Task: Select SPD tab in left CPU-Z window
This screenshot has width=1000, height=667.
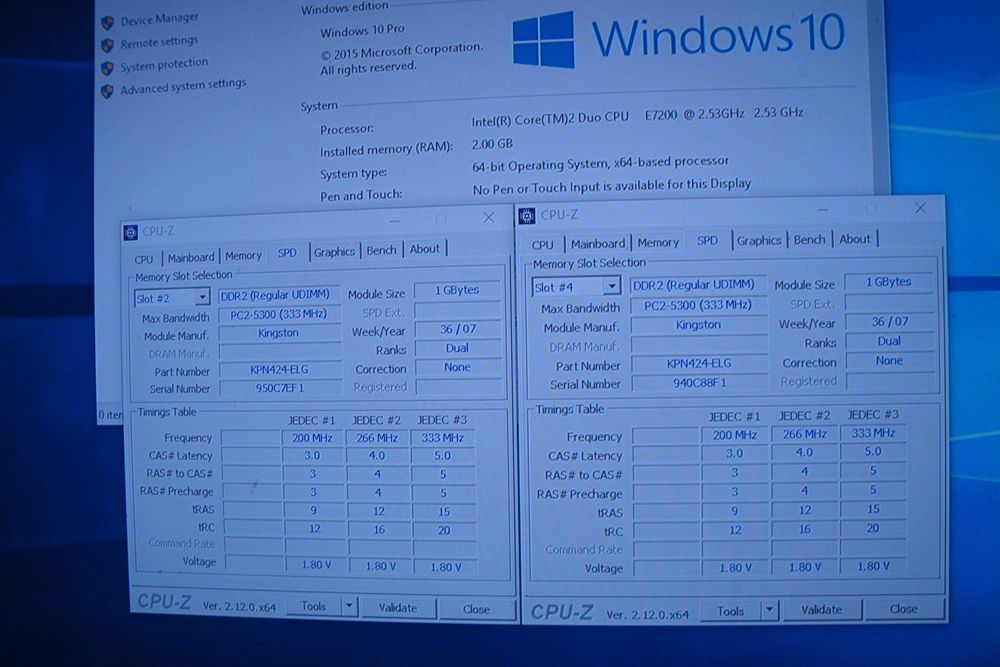Action: pos(287,253)
